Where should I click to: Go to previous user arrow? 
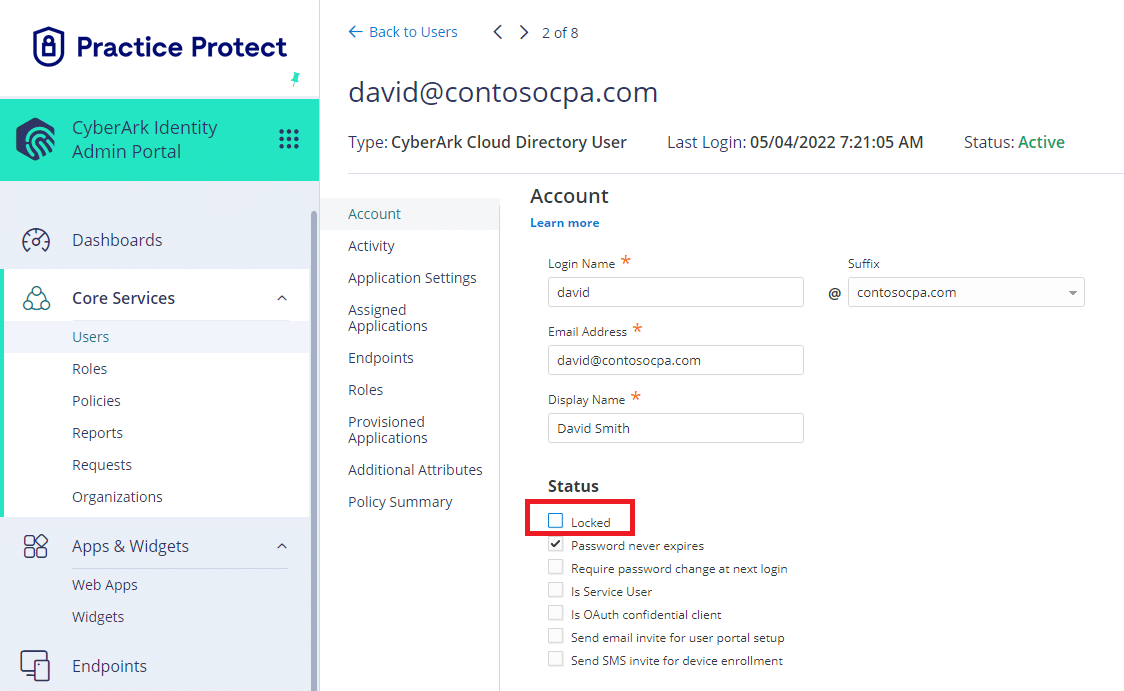(x=497, y=32)
